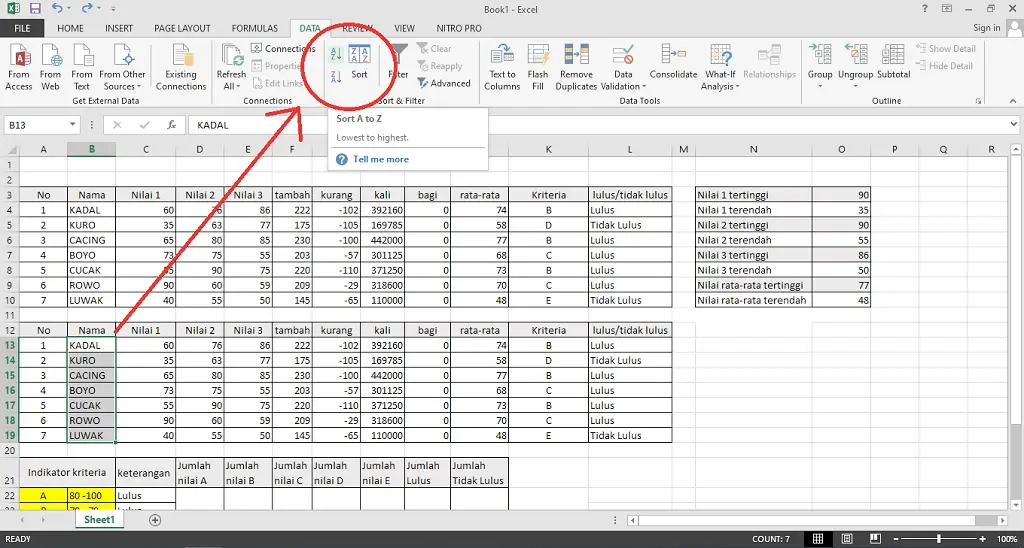The image size is (1024, 548).
Task: Click Page Break Preview status icon
Action: click(x=874, y=539)
